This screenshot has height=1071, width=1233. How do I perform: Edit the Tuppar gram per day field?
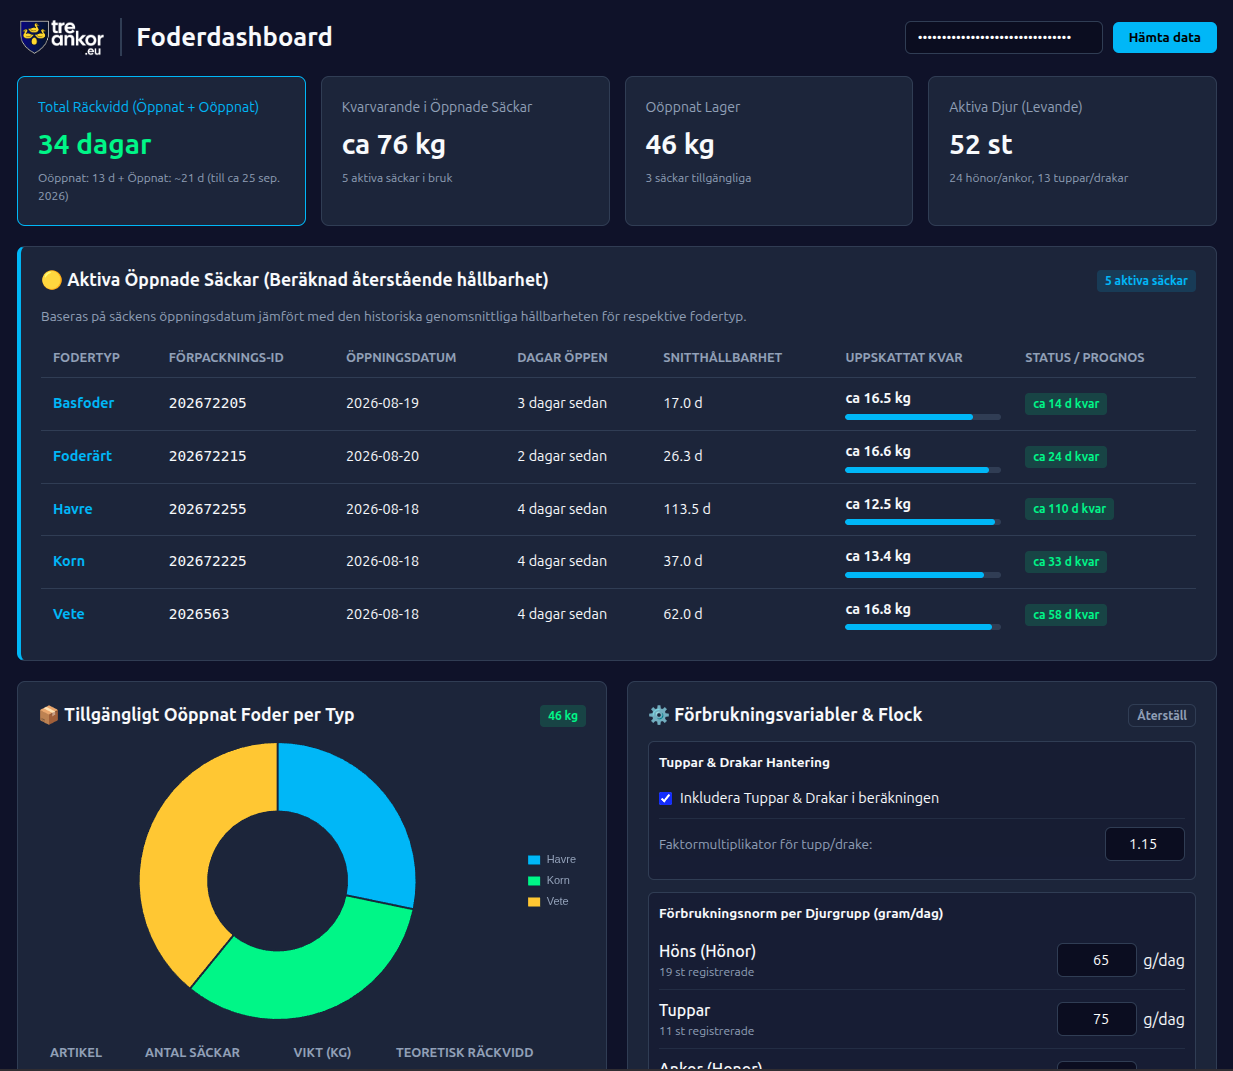click(1097, 1019)
